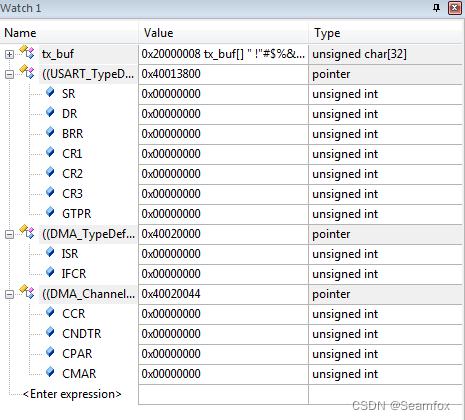The image size is (465, 420).
Task: Select the ISR register name
Action: (x=70, y=254)
